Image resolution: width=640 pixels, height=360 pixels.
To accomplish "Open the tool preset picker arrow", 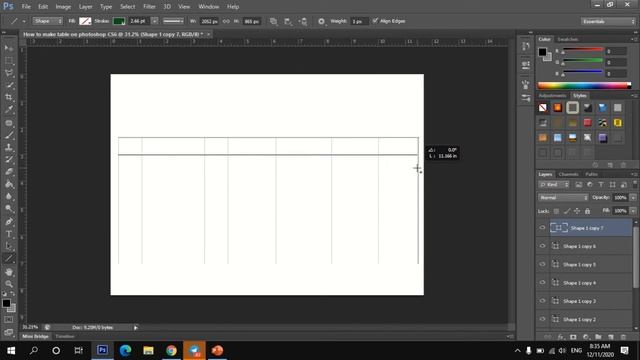I will (24, 21).
